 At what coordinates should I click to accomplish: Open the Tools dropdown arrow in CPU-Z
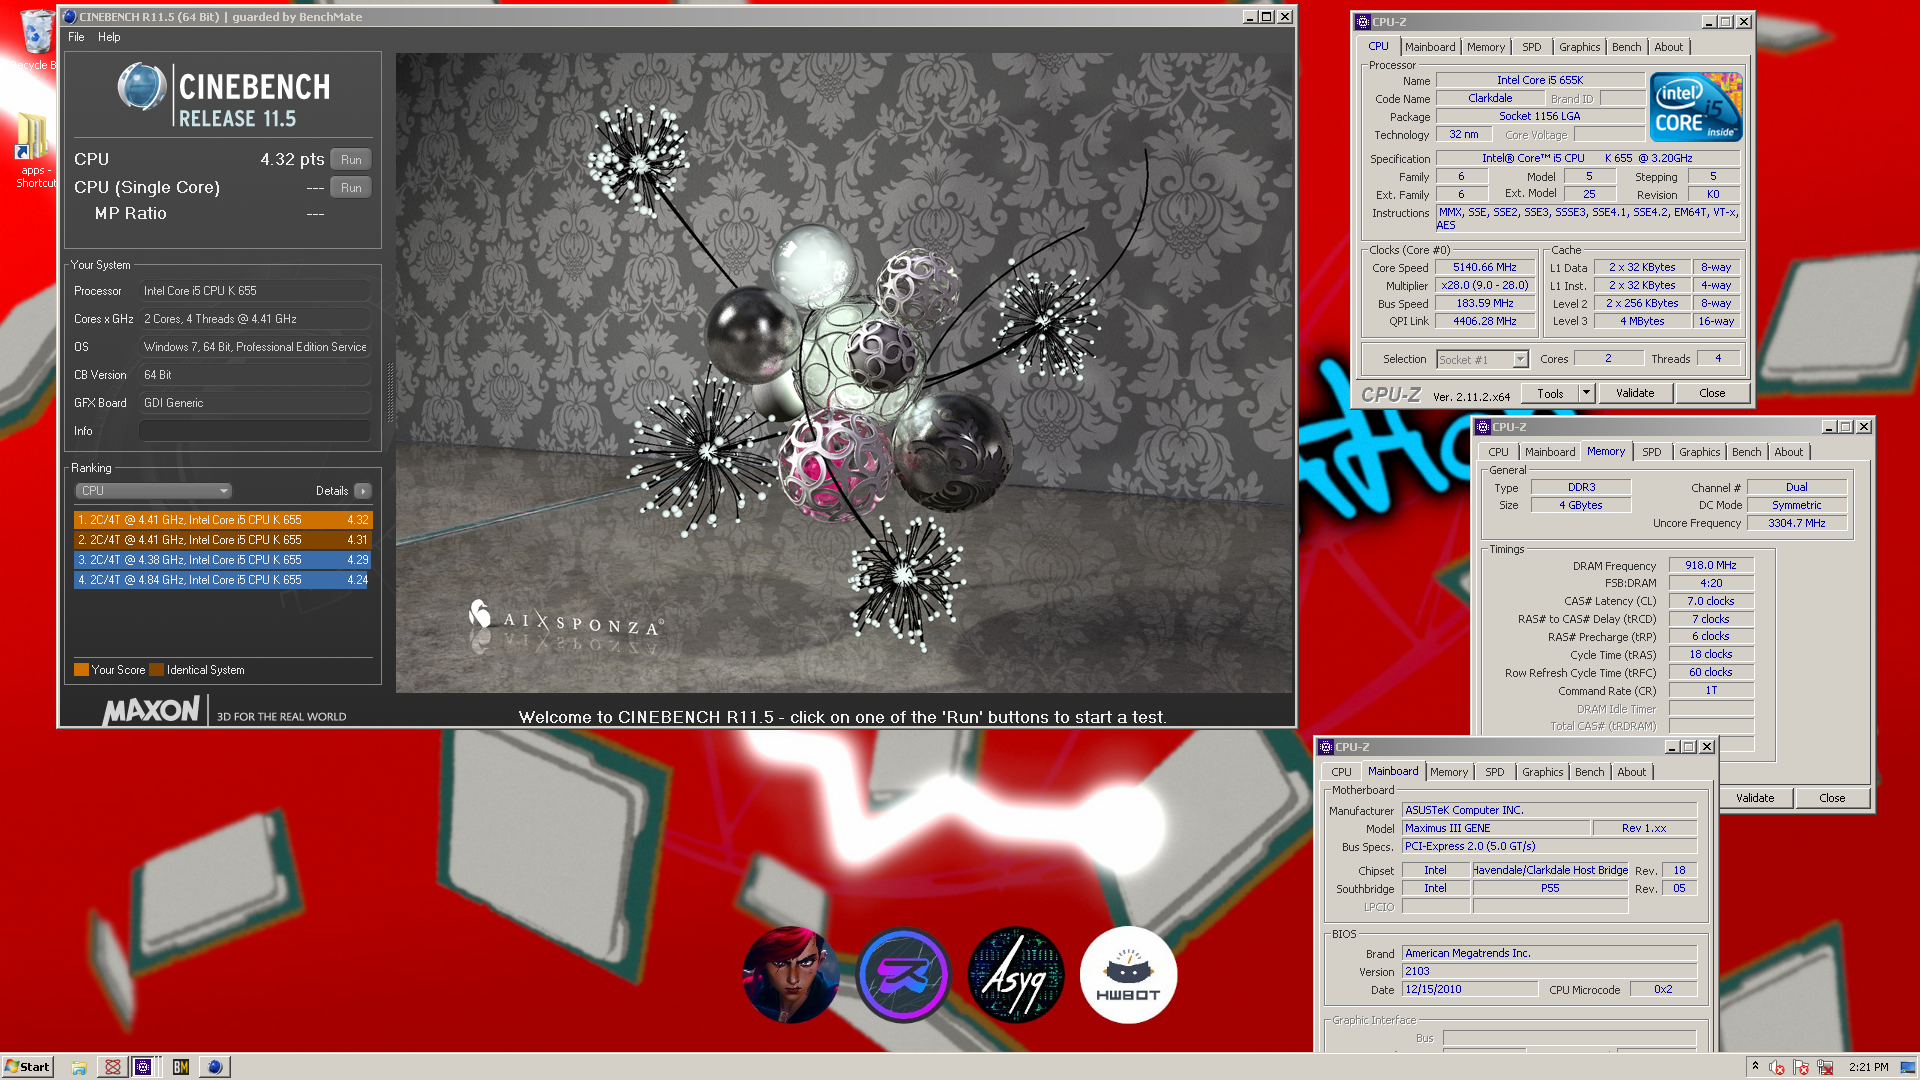coord(1586,394)
